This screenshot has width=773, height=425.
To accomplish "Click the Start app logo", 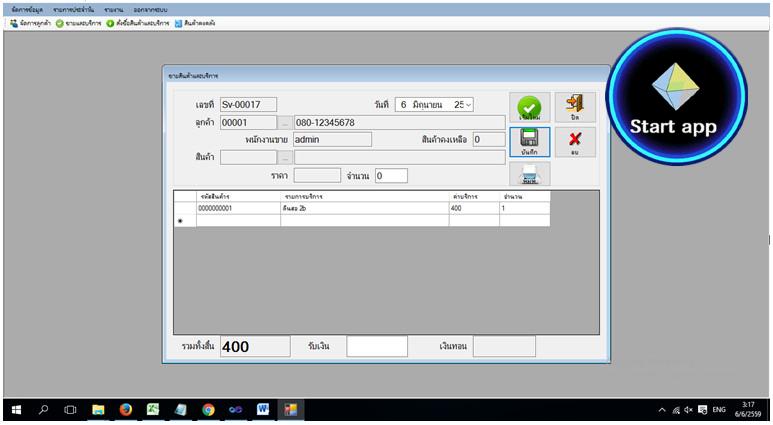I will 672,94.
